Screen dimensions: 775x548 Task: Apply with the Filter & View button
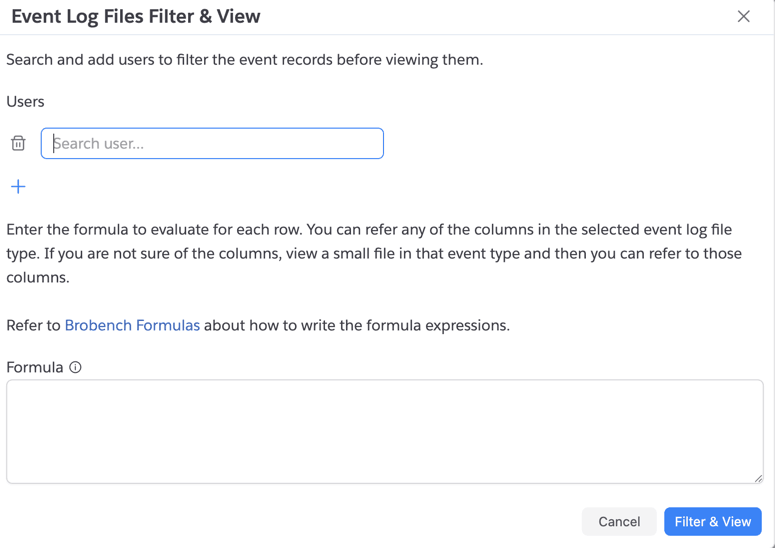coord(712,521)
